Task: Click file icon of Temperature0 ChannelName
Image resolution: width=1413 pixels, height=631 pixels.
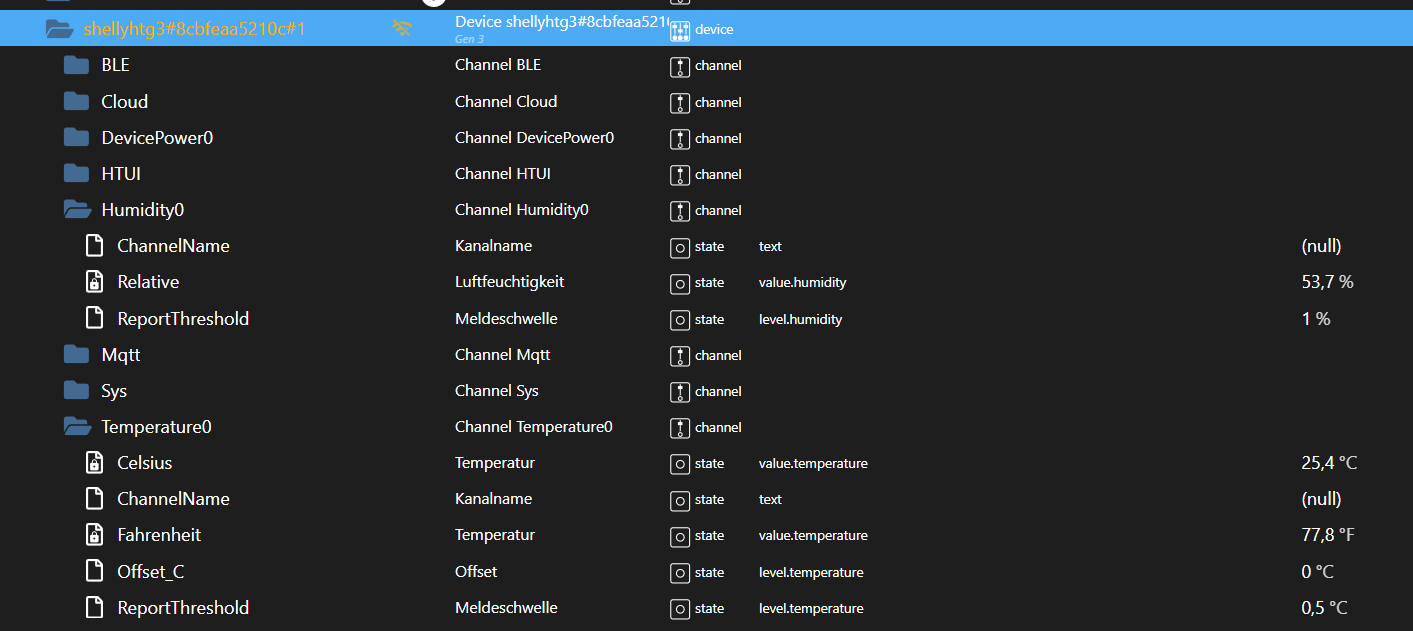Action: [x=94, y=498]
